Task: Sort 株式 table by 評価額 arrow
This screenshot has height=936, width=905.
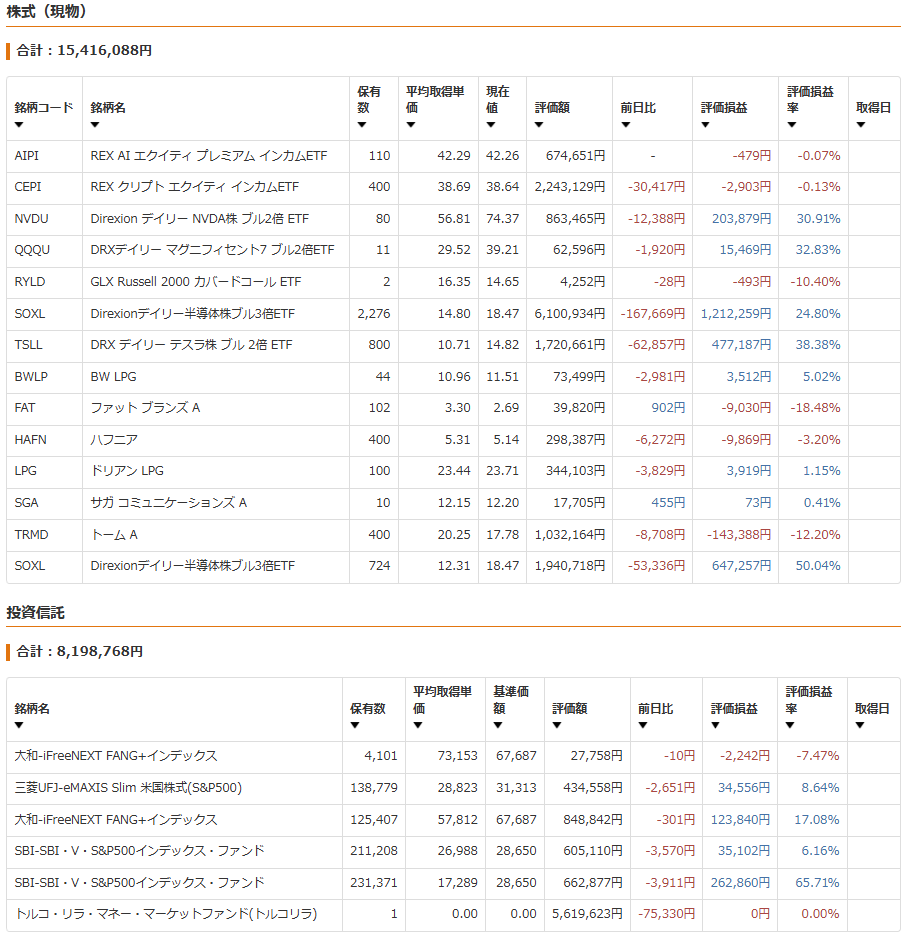Action: [538, 125]
